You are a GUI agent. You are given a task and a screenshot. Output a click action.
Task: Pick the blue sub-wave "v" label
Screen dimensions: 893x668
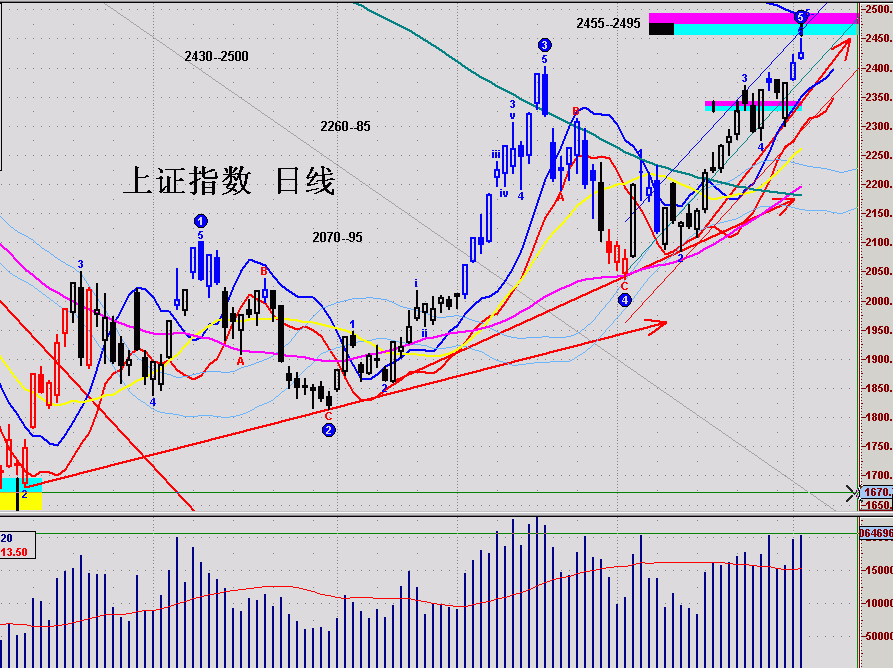[512, 116]
